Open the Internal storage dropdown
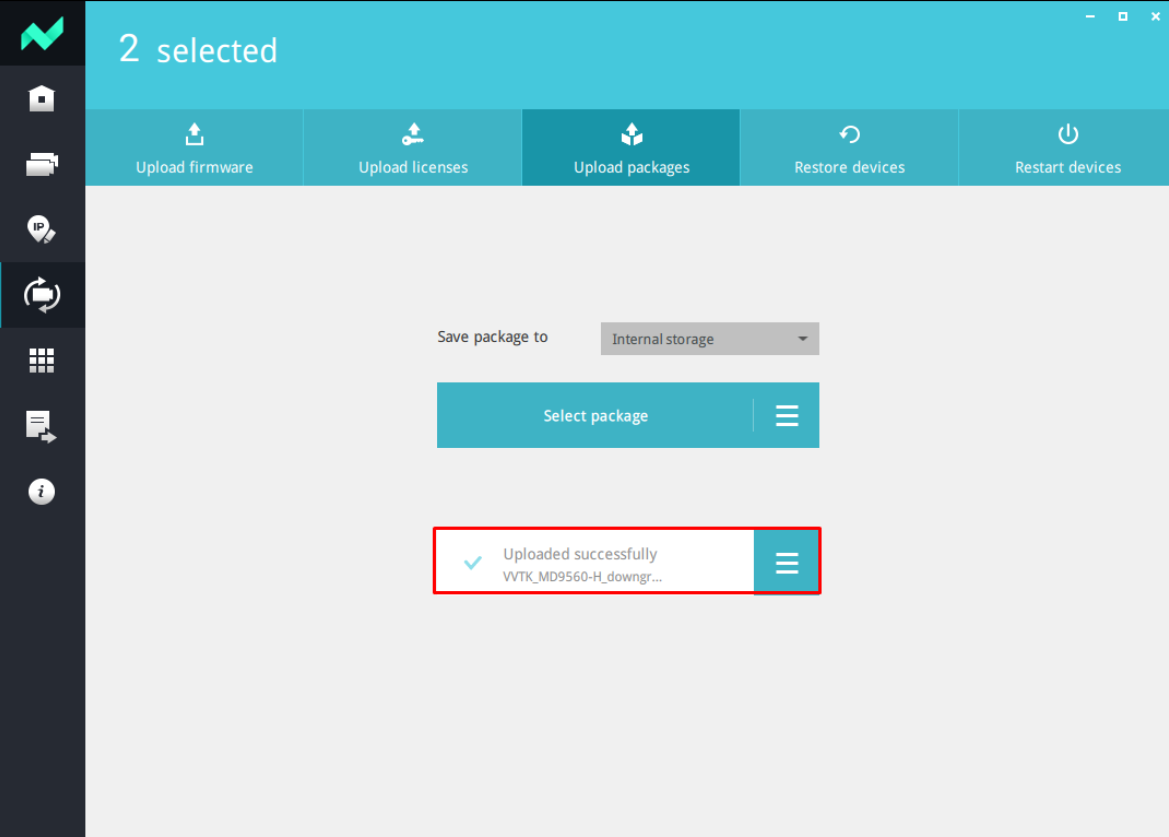1169x837 pixels. 710,339
